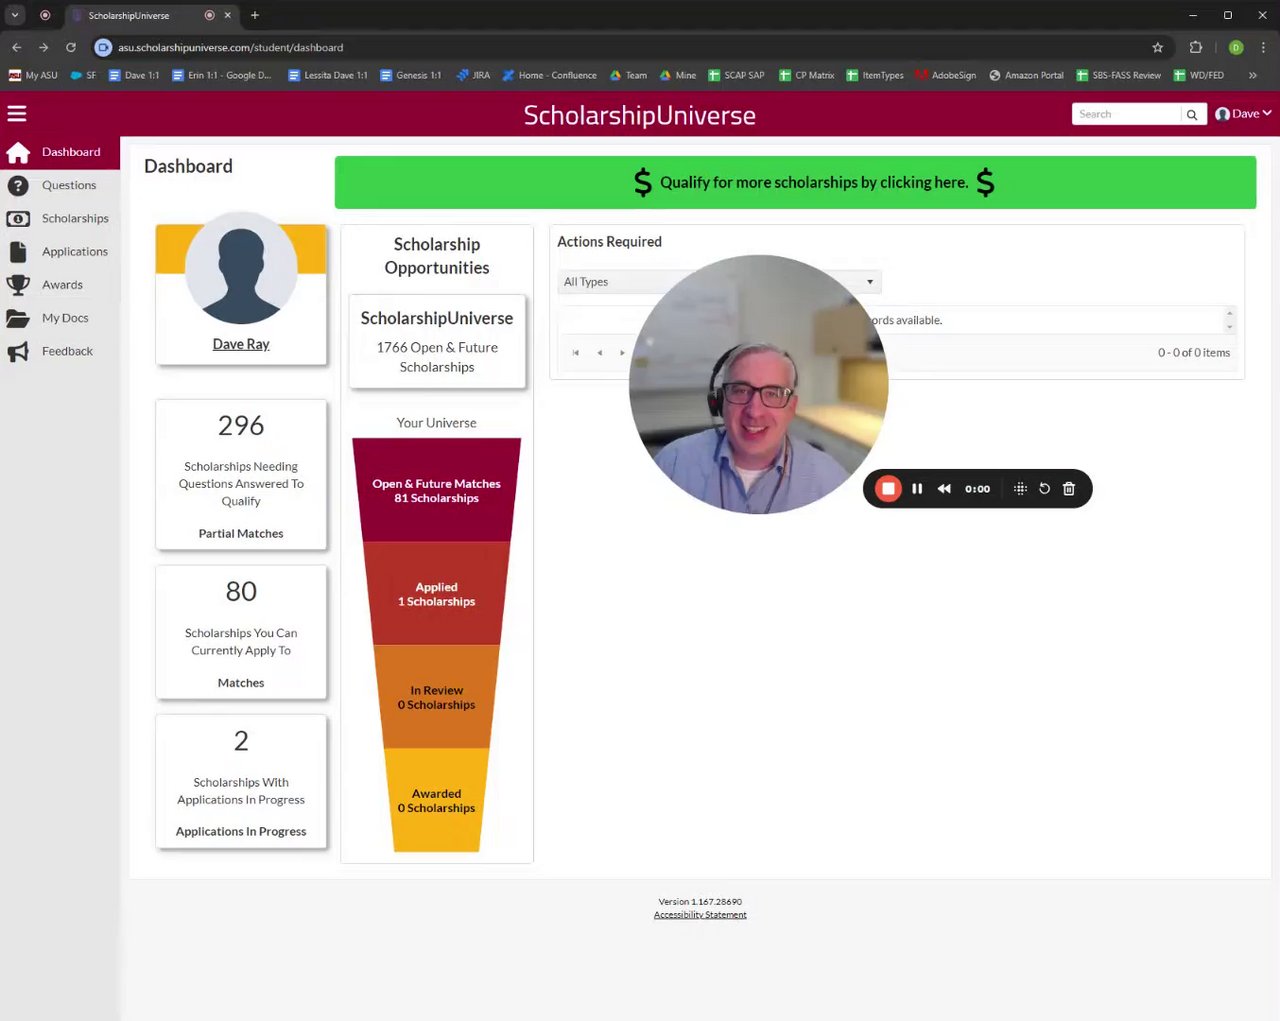Open the tab search dropdown arrow
The height and width of the screenshot is (1021, 1280).
[15, 15]
